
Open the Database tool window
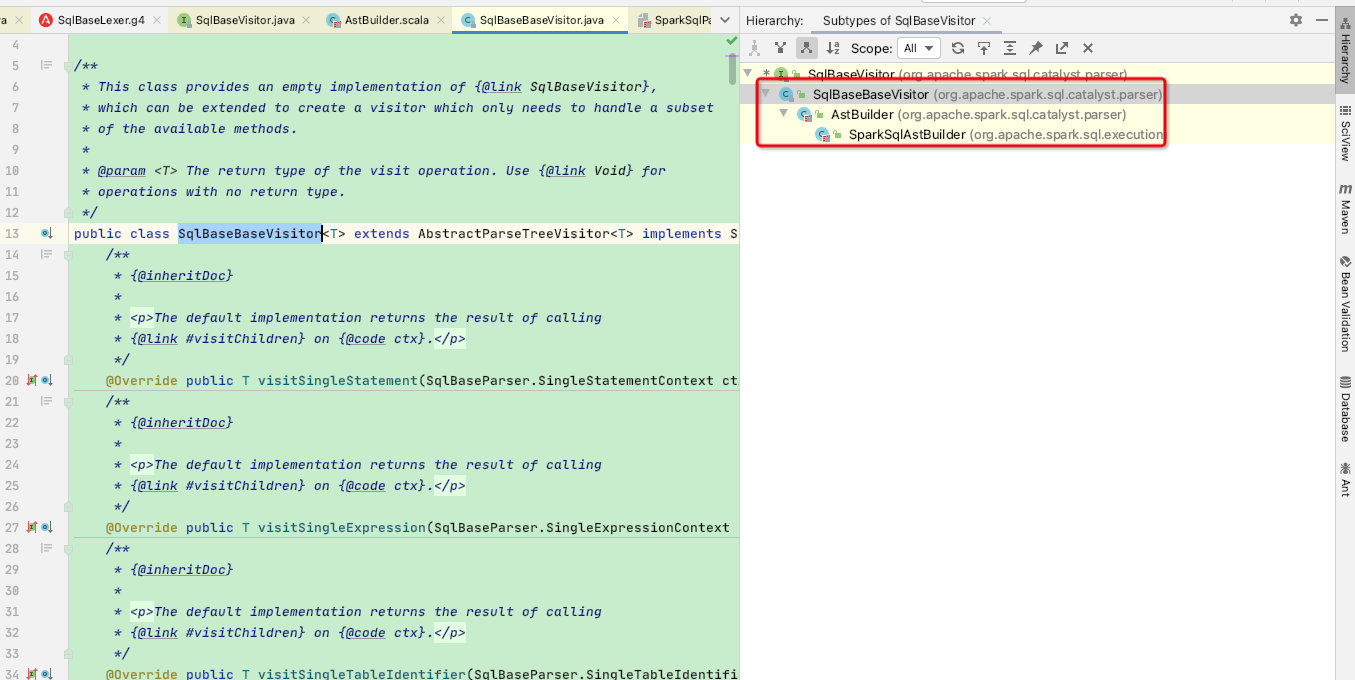coord(1345,409)
